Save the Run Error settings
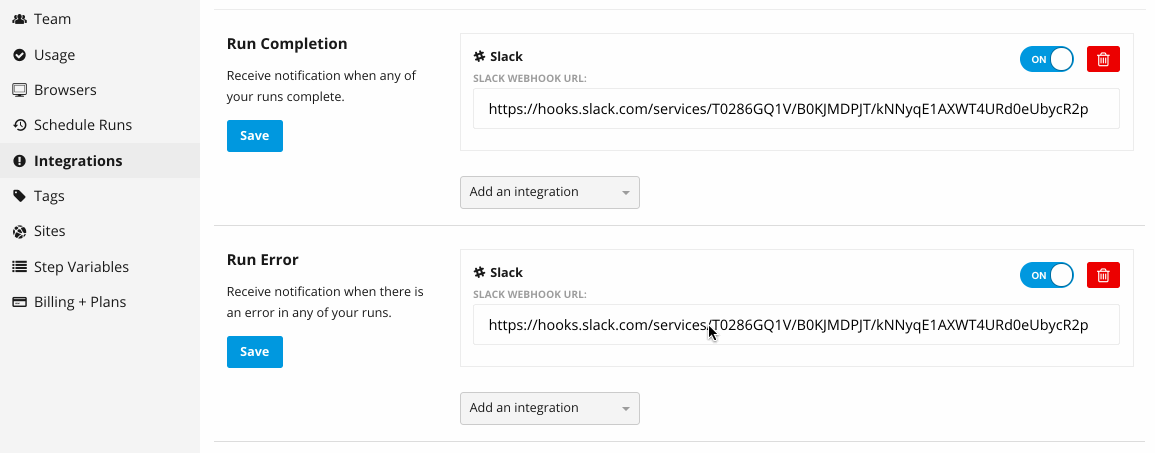Viewport: 1155px width, 453px height. point(255,352)
